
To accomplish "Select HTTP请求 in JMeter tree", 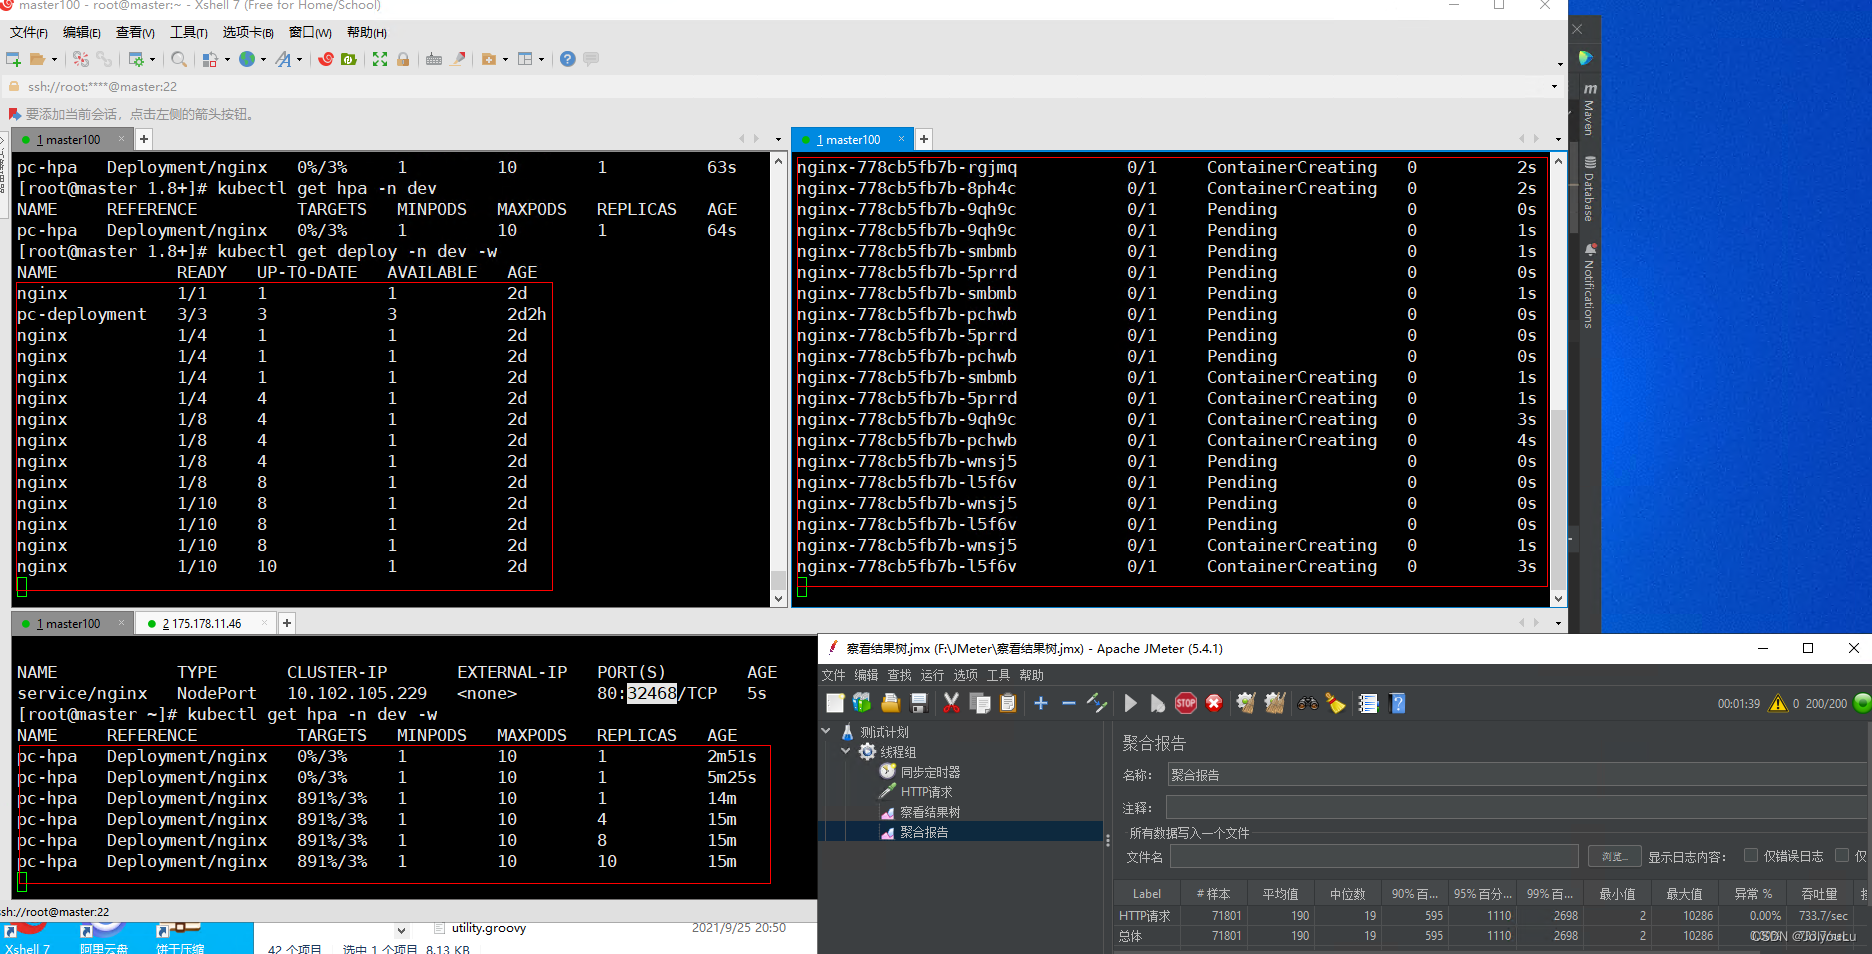I will tap(926, 792).
